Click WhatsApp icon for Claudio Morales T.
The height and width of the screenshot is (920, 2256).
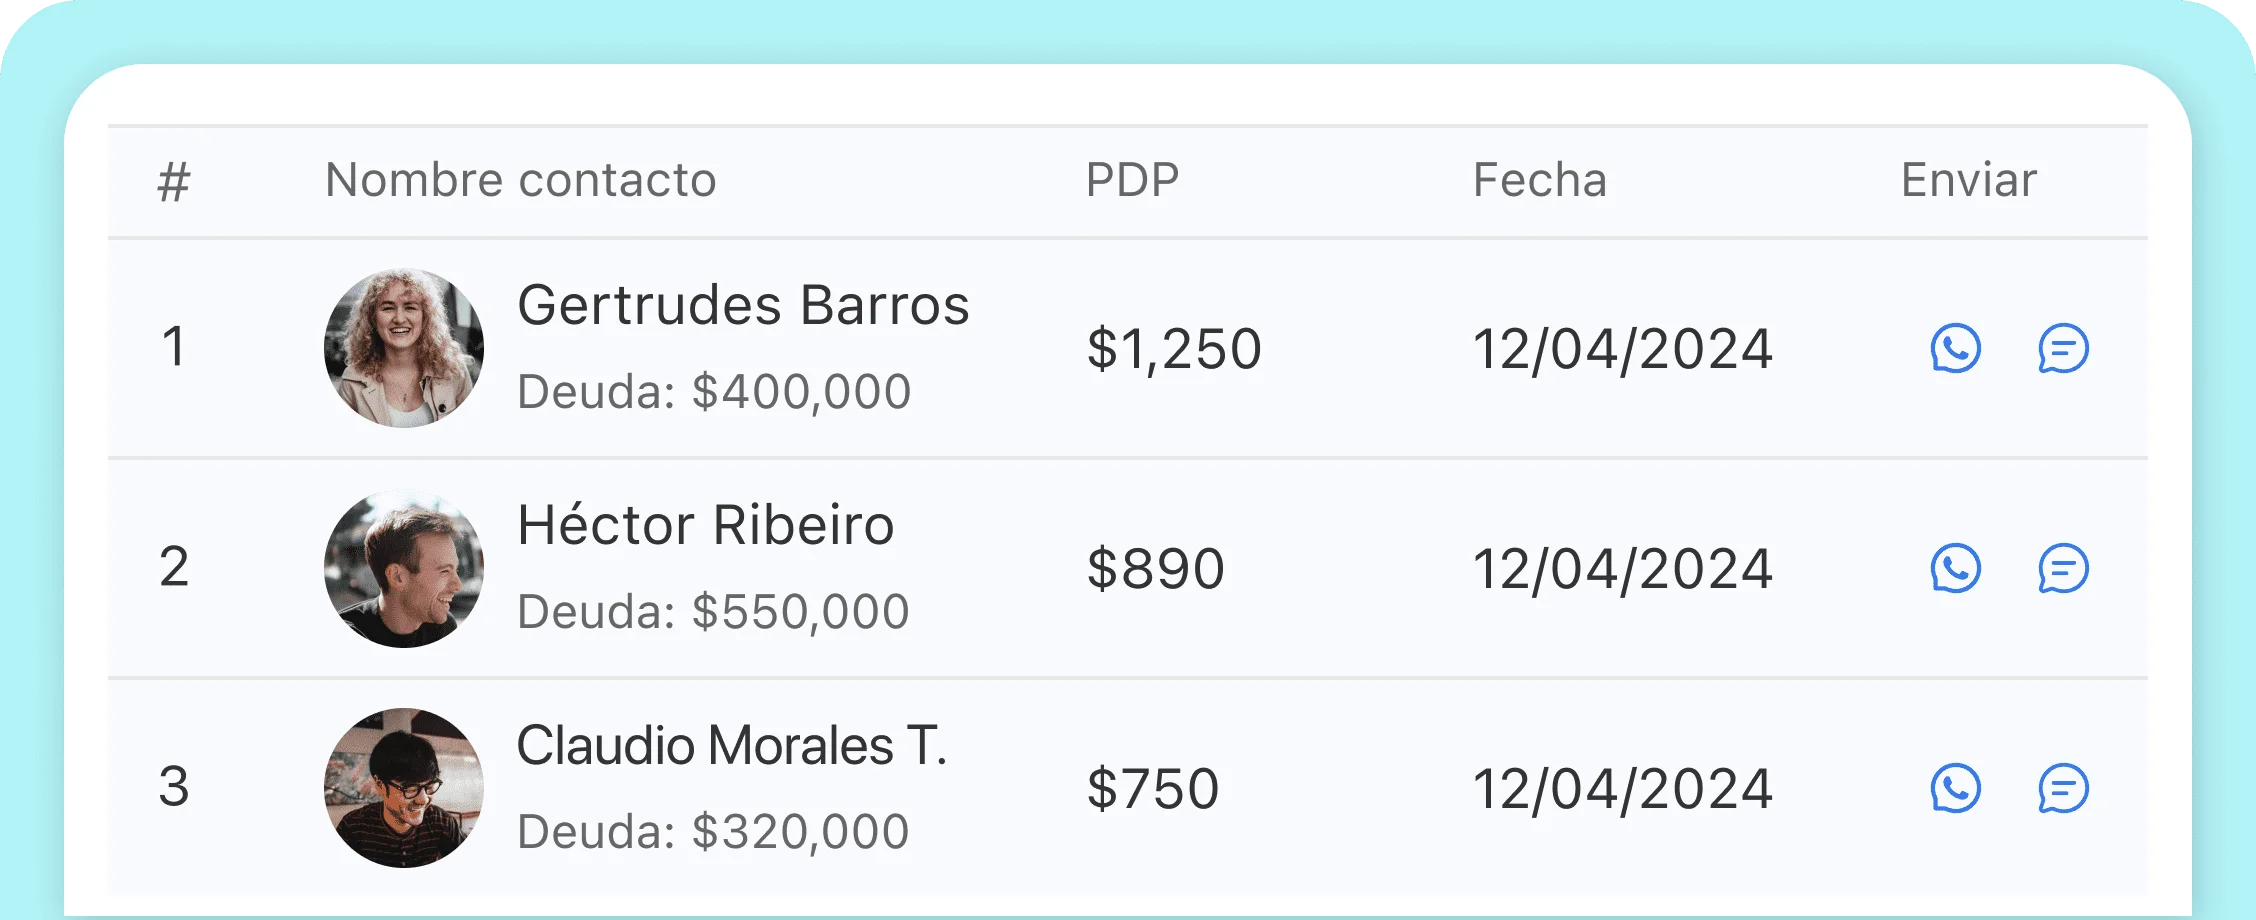[1955, 788]
